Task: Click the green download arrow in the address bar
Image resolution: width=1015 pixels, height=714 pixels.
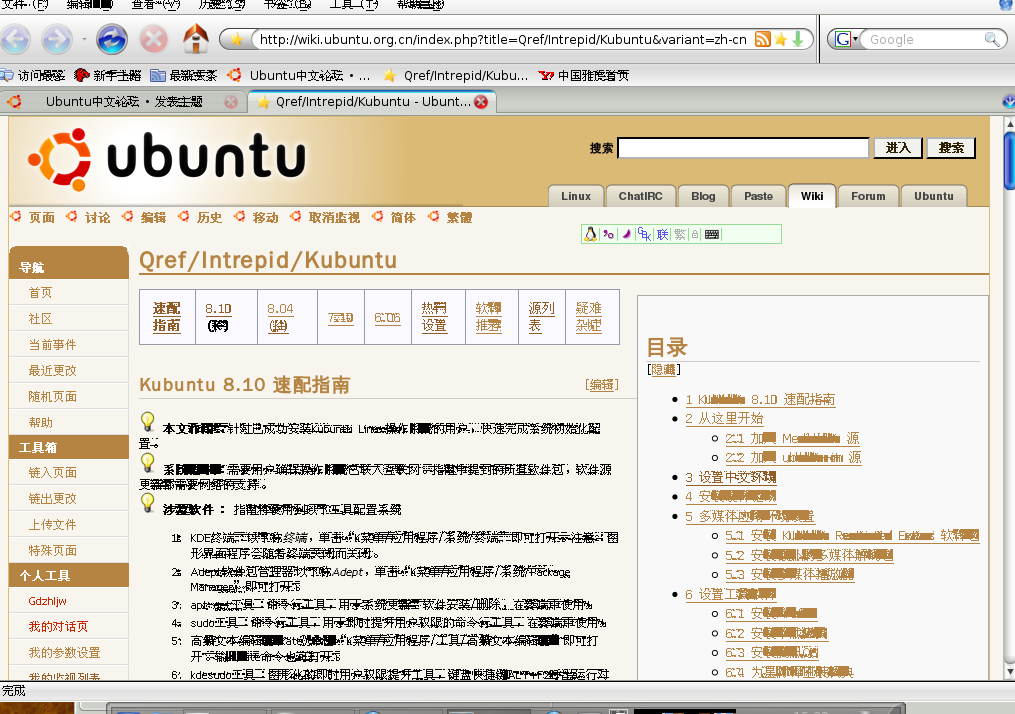Action: click(798, 39)
